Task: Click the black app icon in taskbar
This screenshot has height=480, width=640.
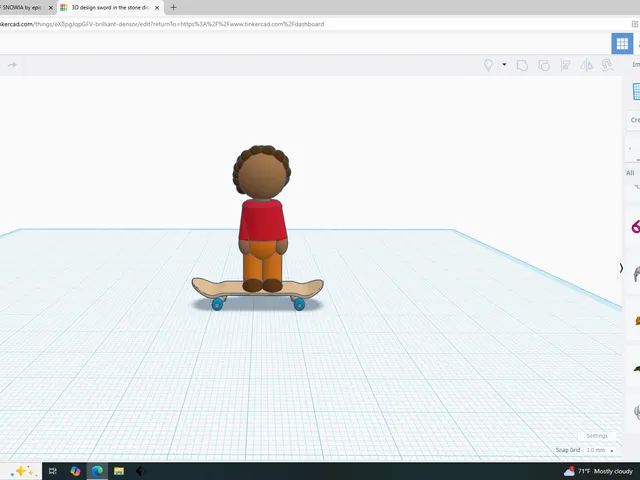Action: [x=140, y=471]
